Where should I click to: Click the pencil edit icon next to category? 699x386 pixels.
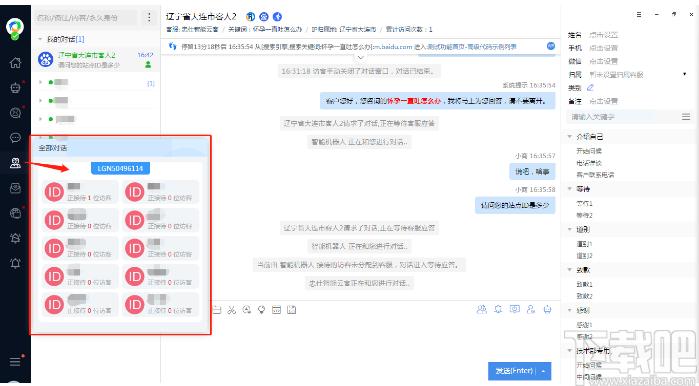tap(590, 87)
